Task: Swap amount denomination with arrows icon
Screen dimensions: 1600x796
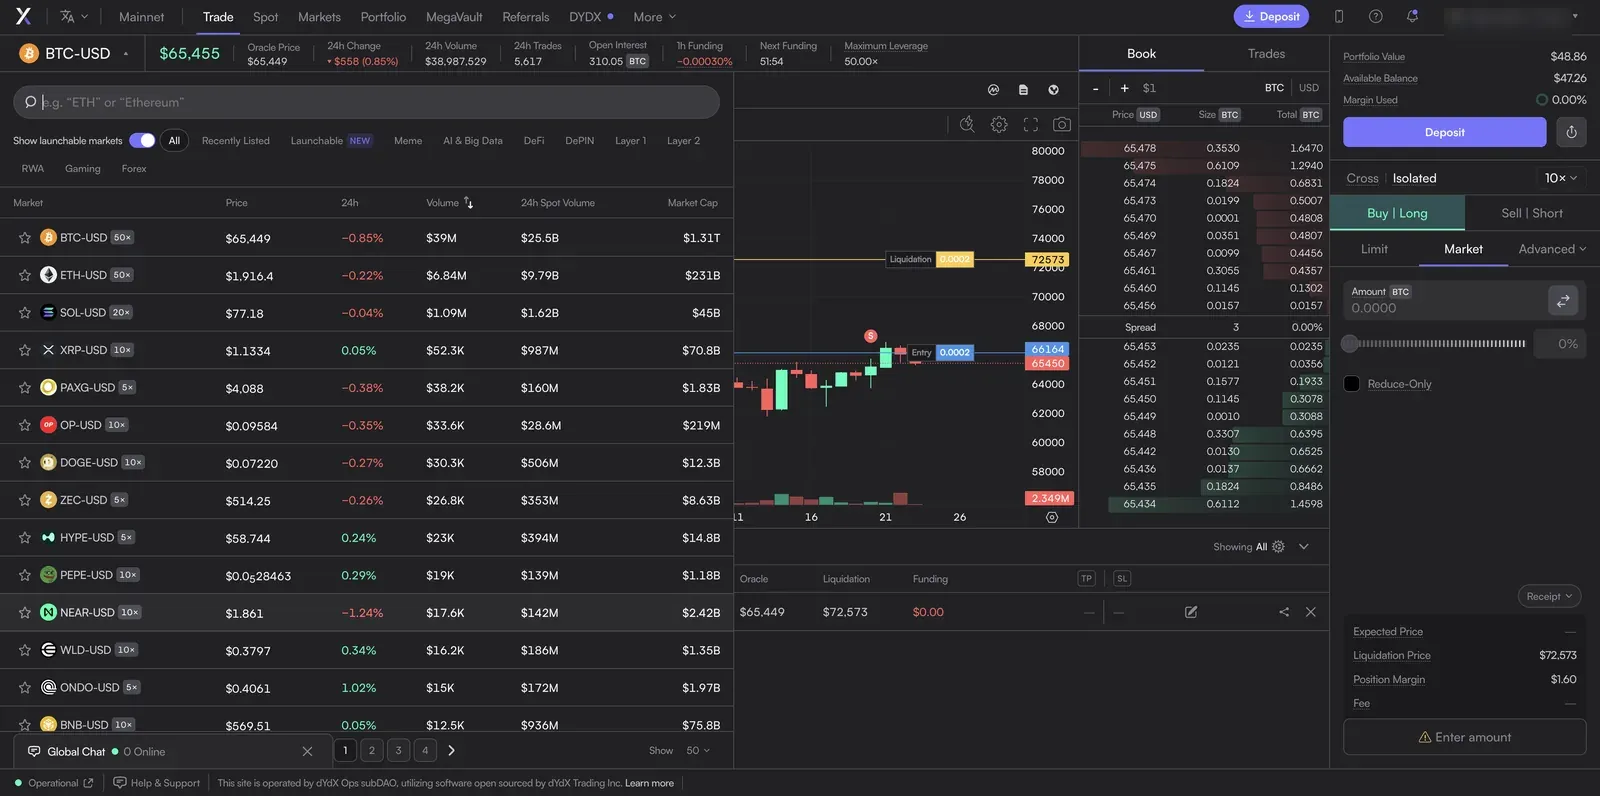Action: pos(1563,300)
